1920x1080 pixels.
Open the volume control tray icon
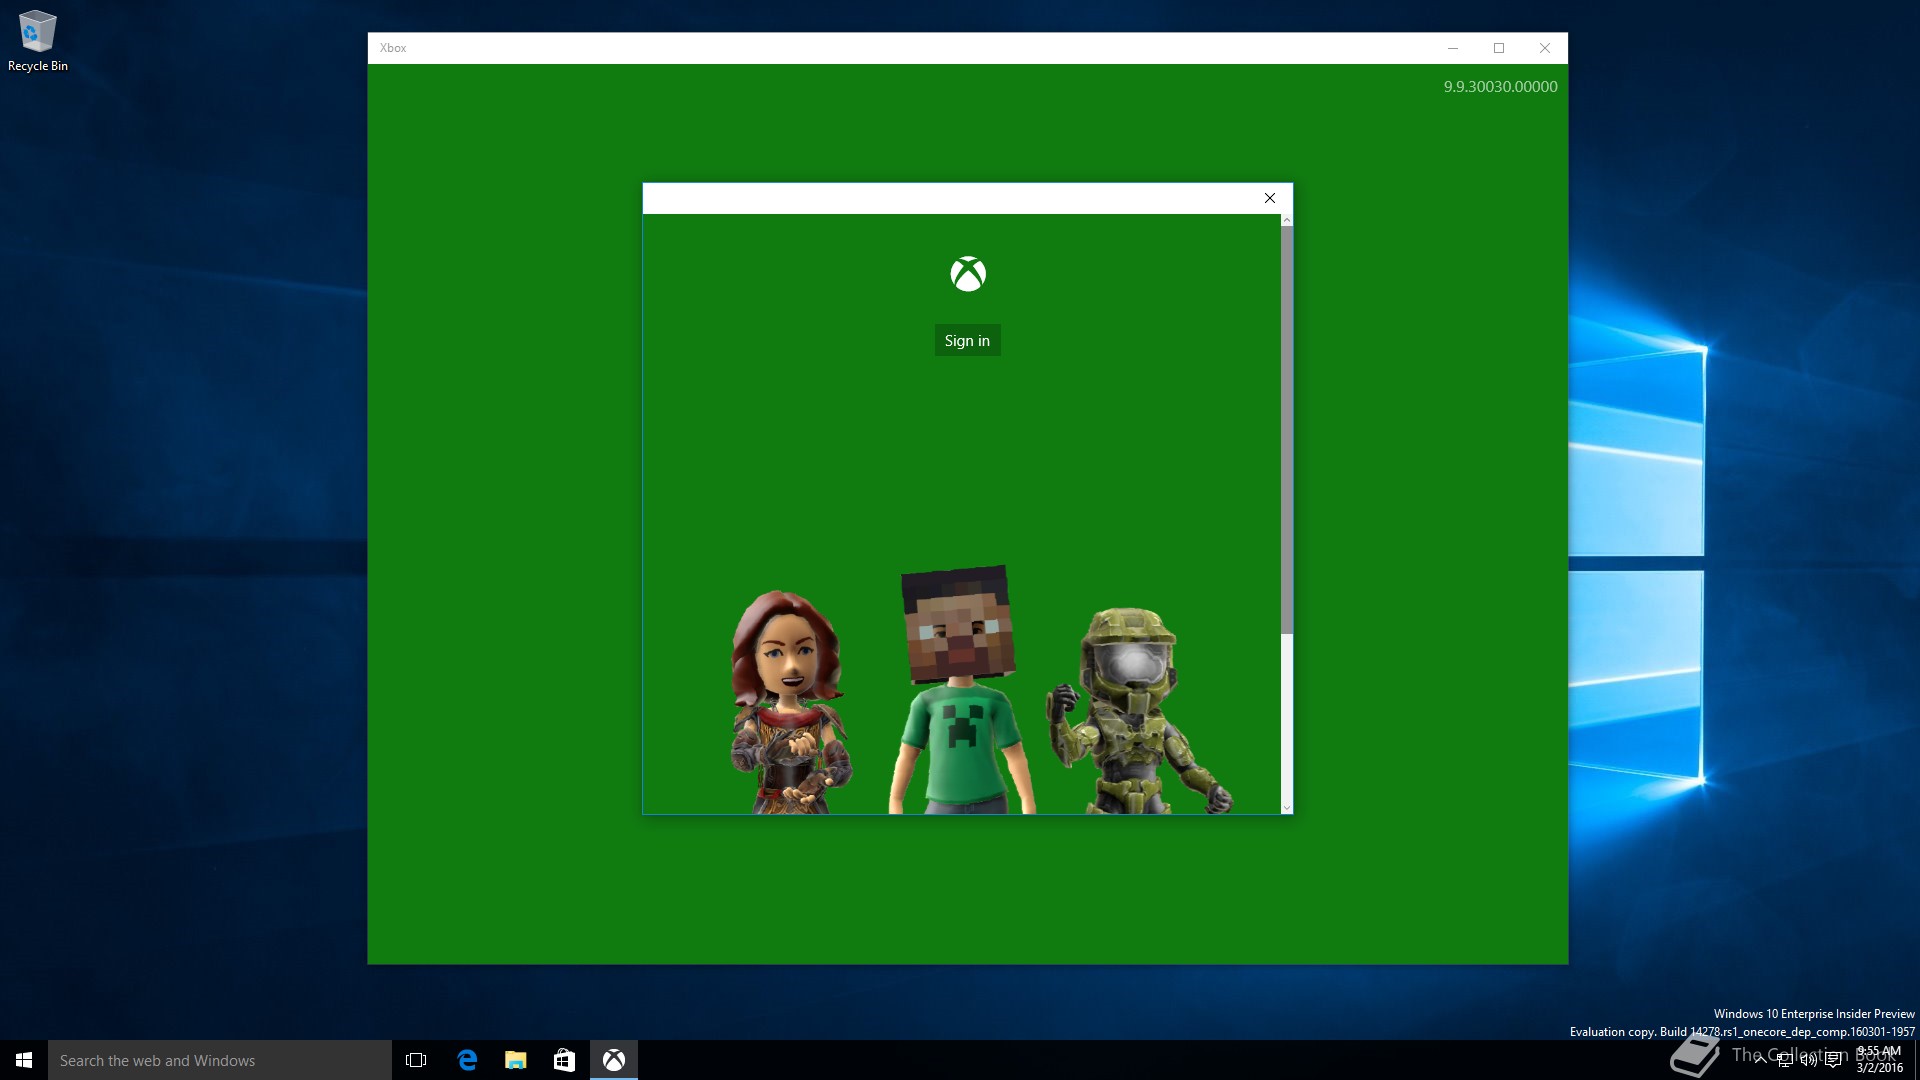pos(1809,1060)
